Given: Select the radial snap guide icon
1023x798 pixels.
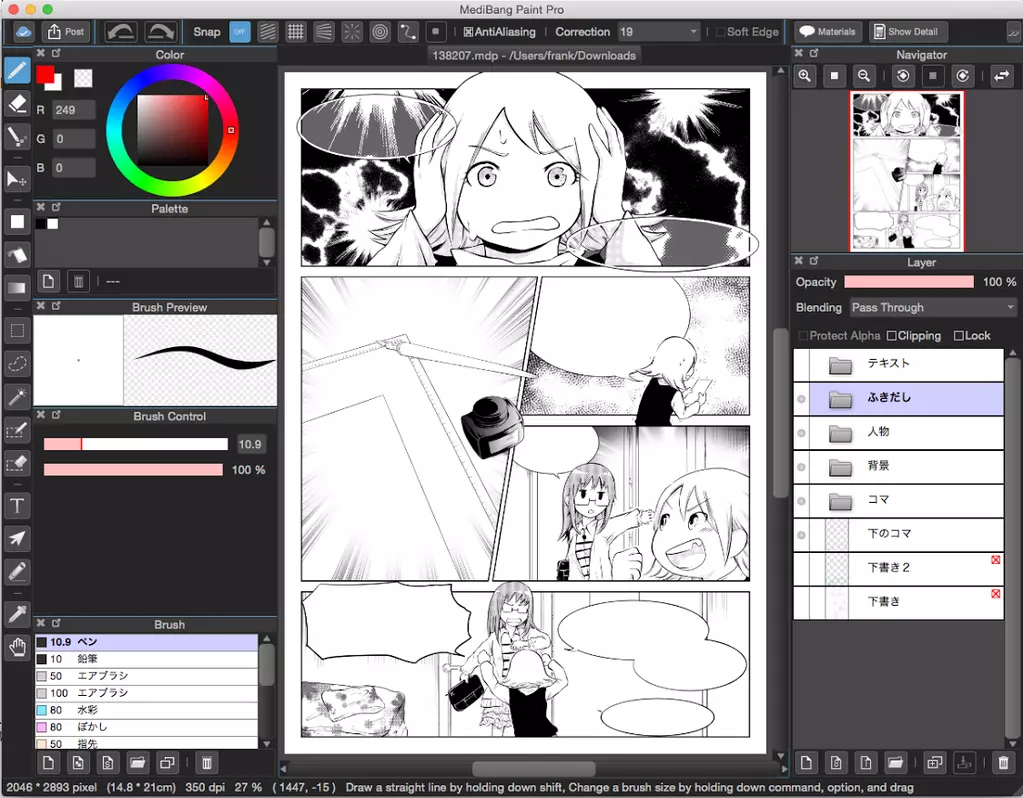Looking at the screenshot, I should tap(352, 31).
